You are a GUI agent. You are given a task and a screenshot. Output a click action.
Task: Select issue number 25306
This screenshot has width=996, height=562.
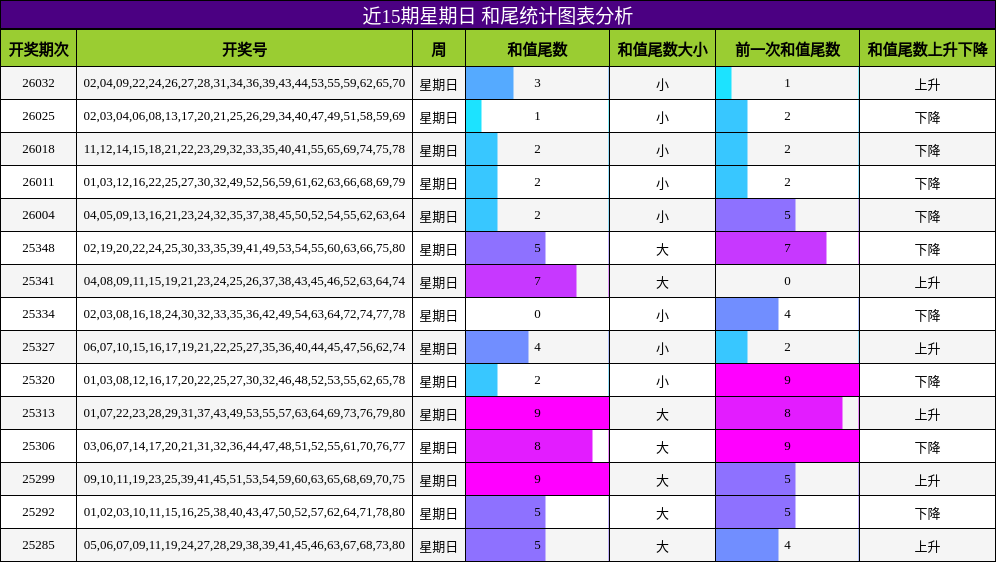(x=38, y=446)
